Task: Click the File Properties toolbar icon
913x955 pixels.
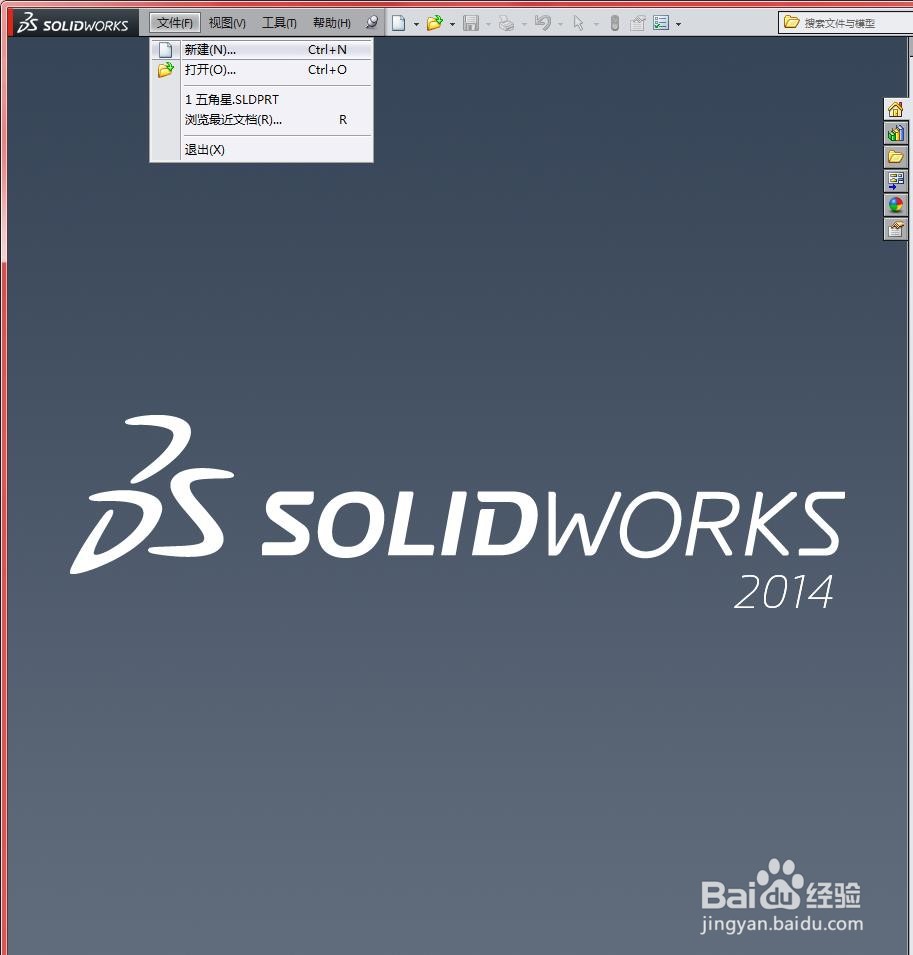Action: (x=638, y=23)
